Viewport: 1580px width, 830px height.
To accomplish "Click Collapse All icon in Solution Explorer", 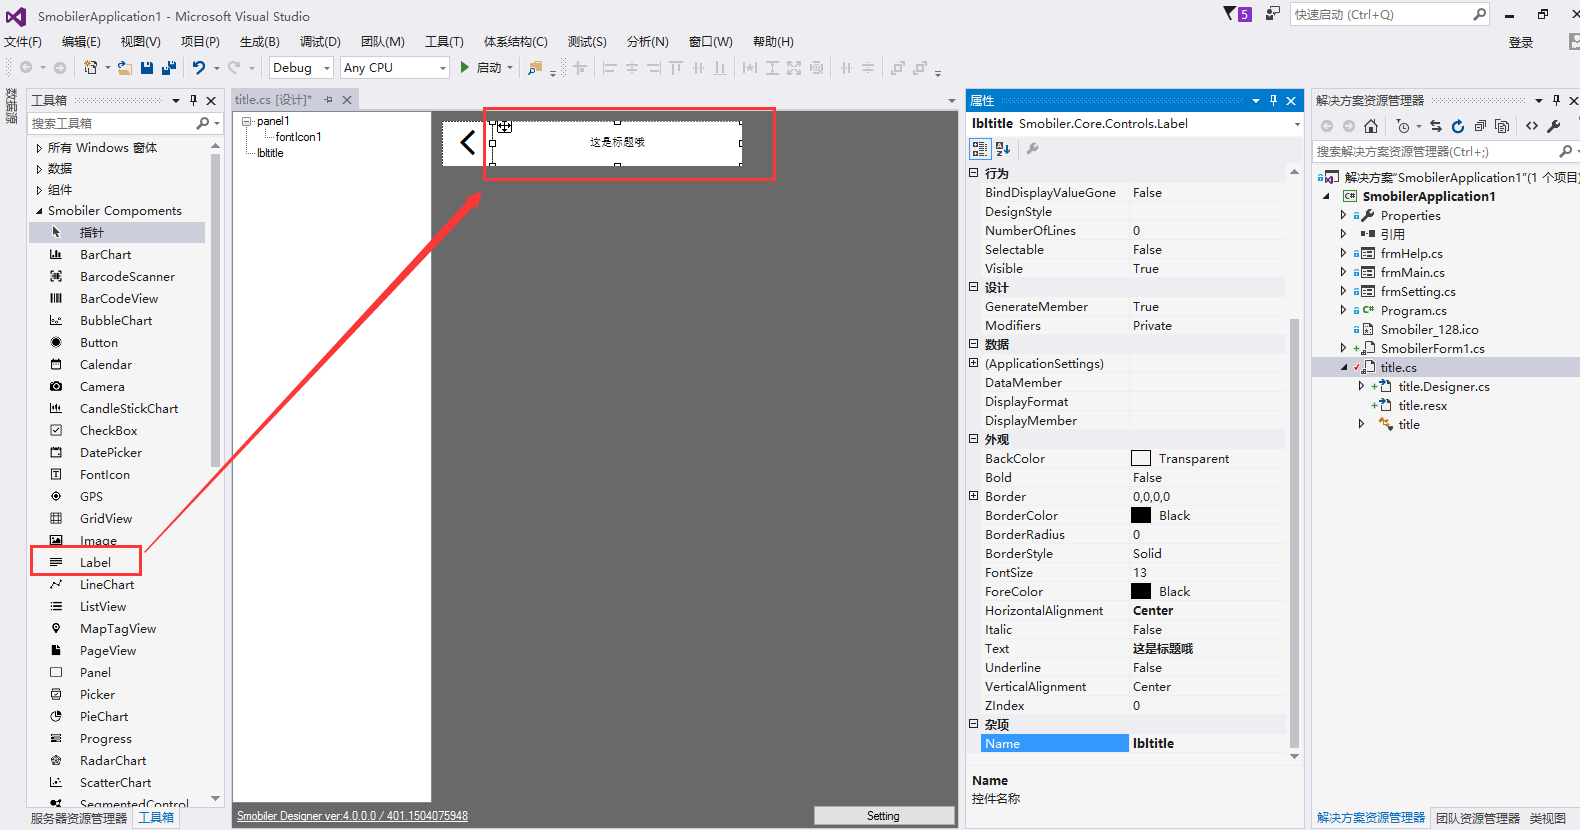I will tap(1480, 126).
